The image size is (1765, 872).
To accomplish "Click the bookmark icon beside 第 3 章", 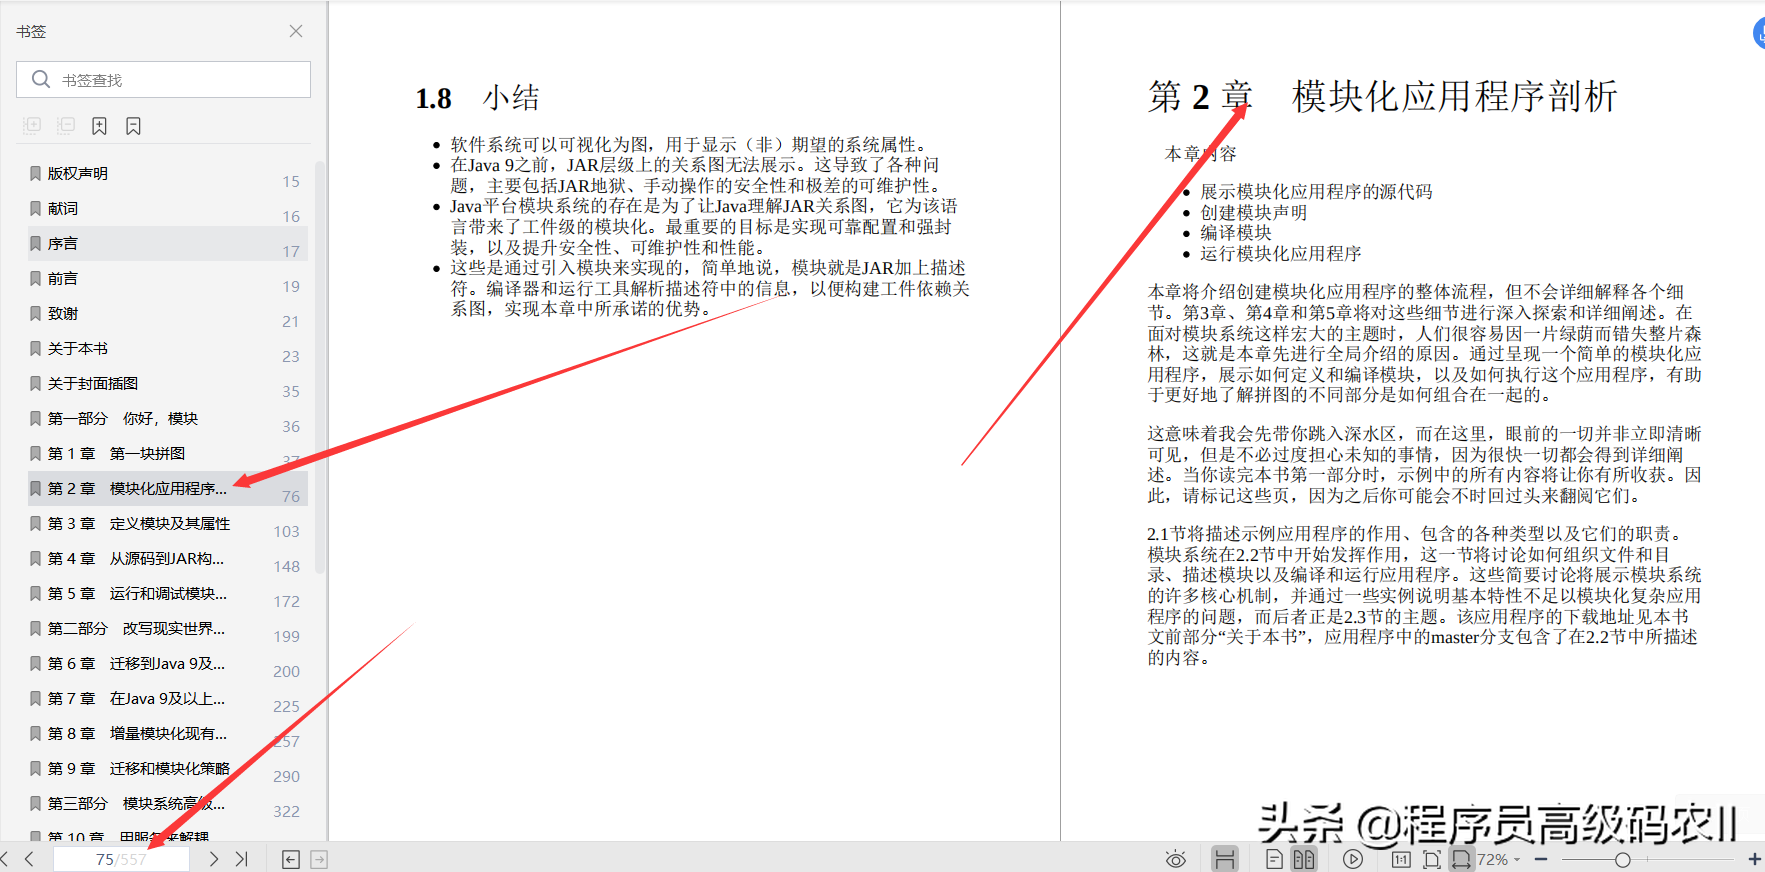I will [35, 524].
